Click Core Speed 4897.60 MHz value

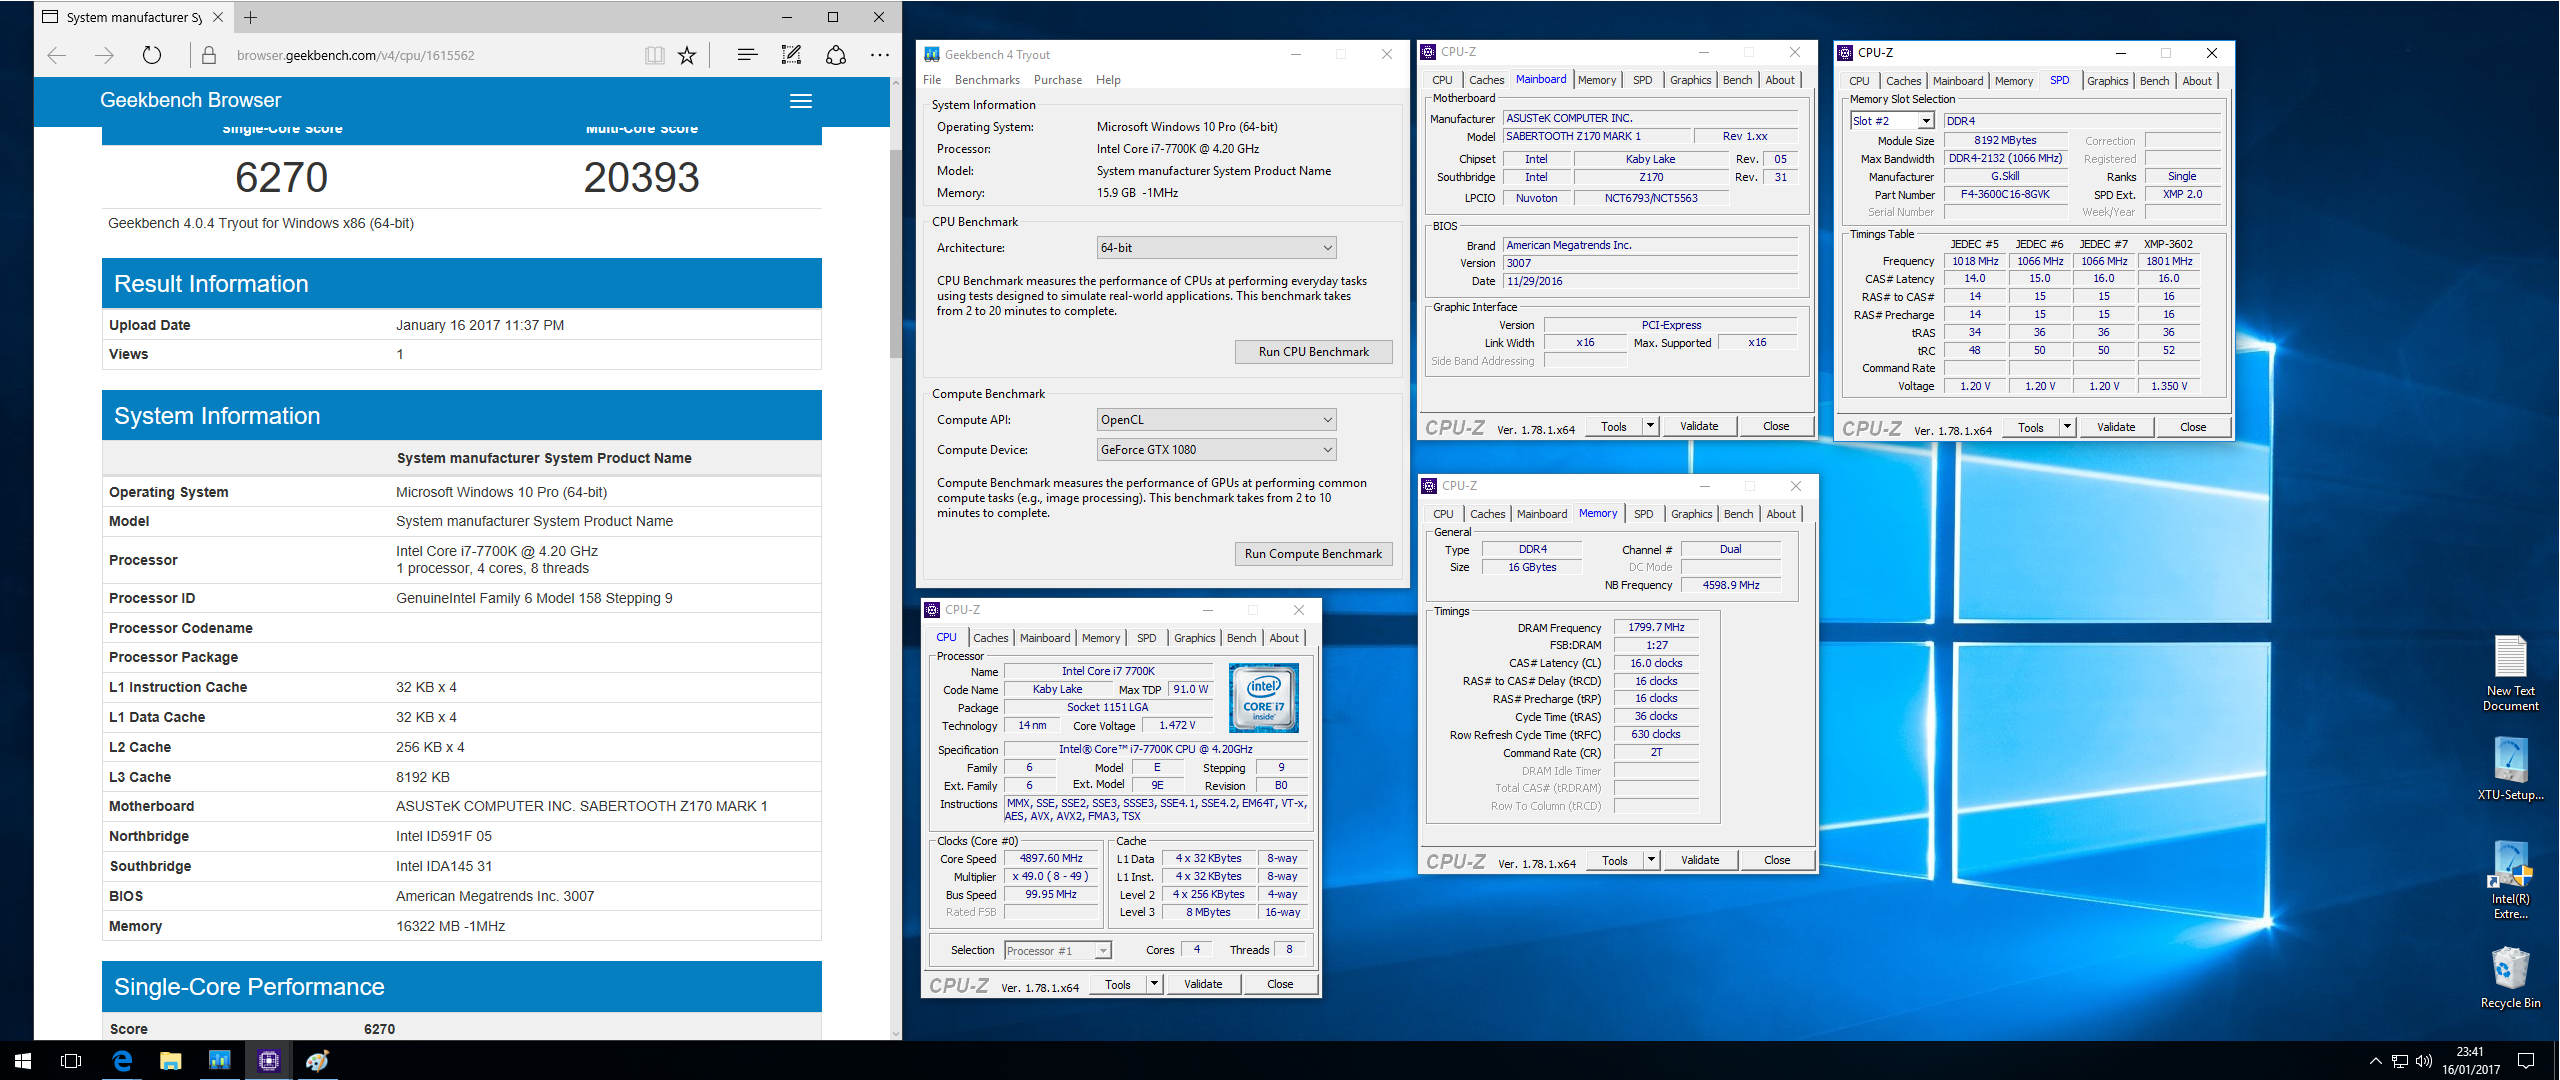click(x=1051, y=859)
